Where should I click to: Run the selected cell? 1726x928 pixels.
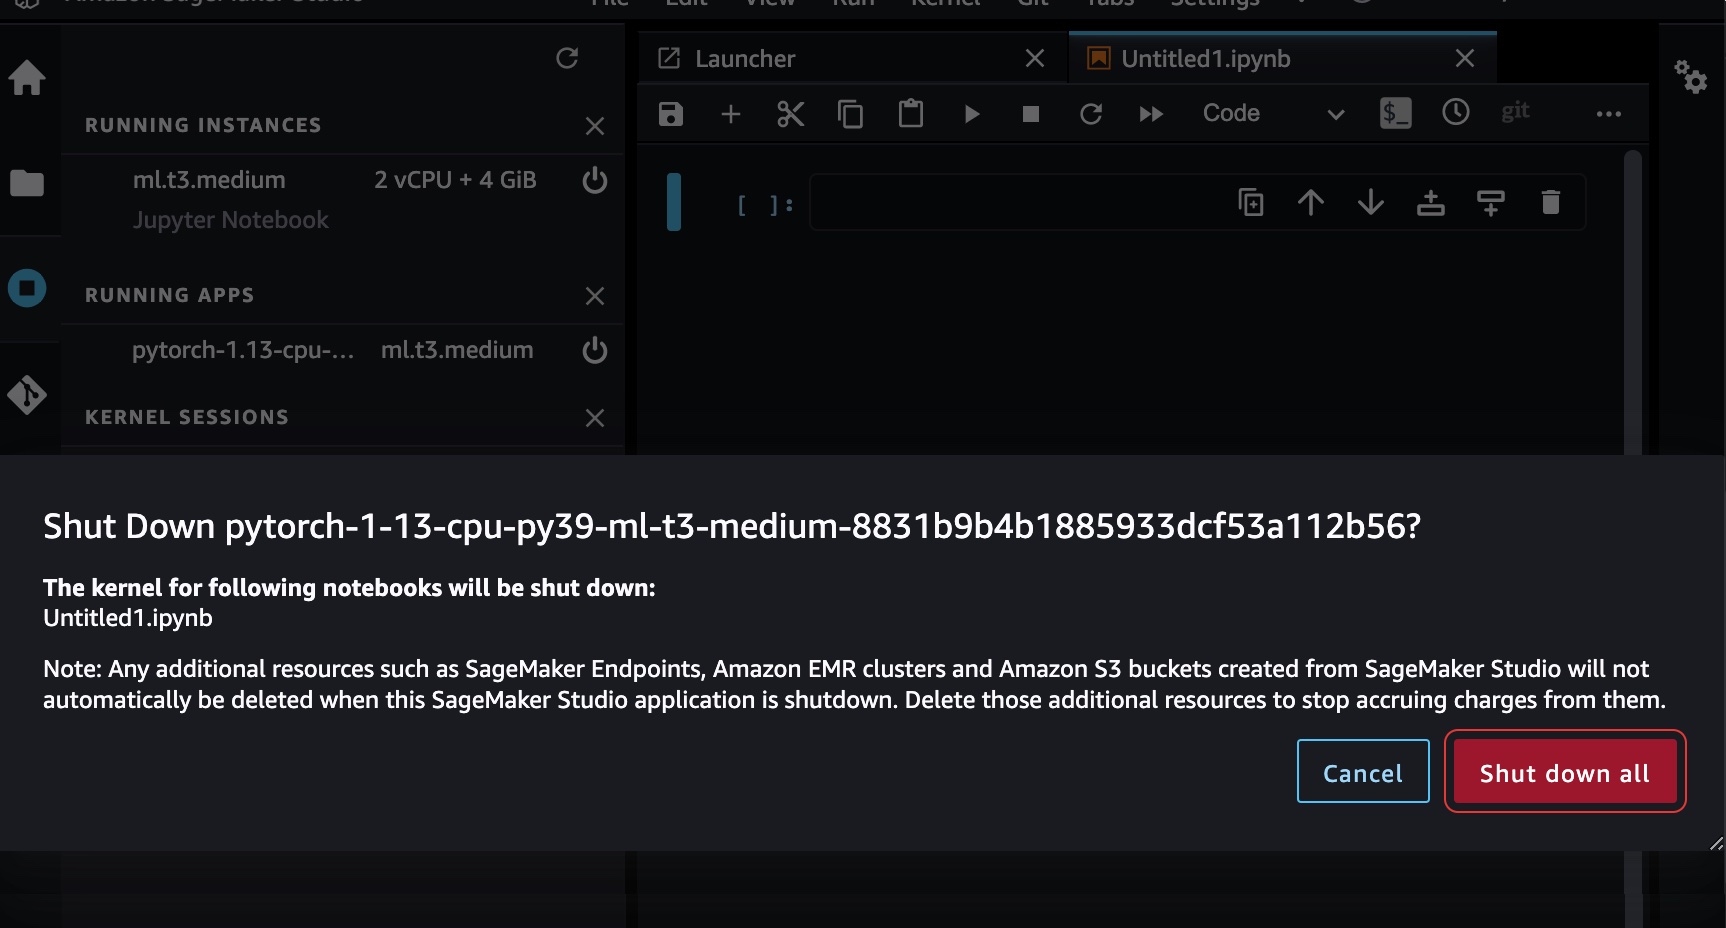click(971, 114)
